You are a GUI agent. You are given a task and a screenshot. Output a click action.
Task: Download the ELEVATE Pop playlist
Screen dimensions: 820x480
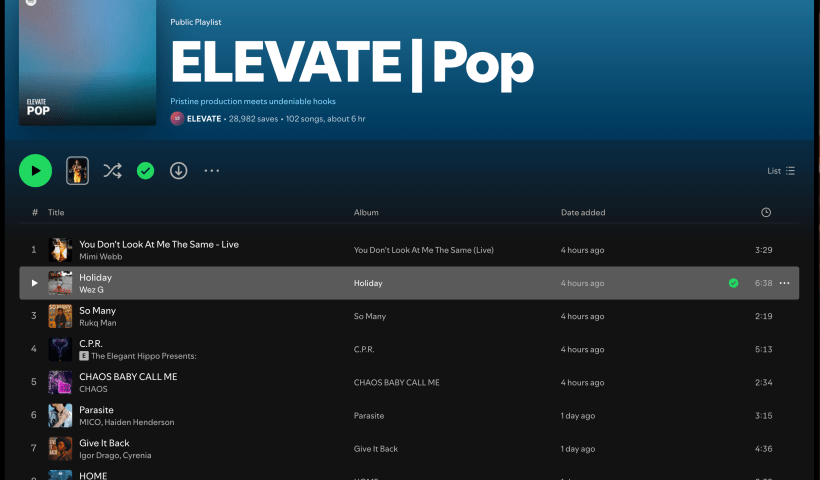click(178, 171)
